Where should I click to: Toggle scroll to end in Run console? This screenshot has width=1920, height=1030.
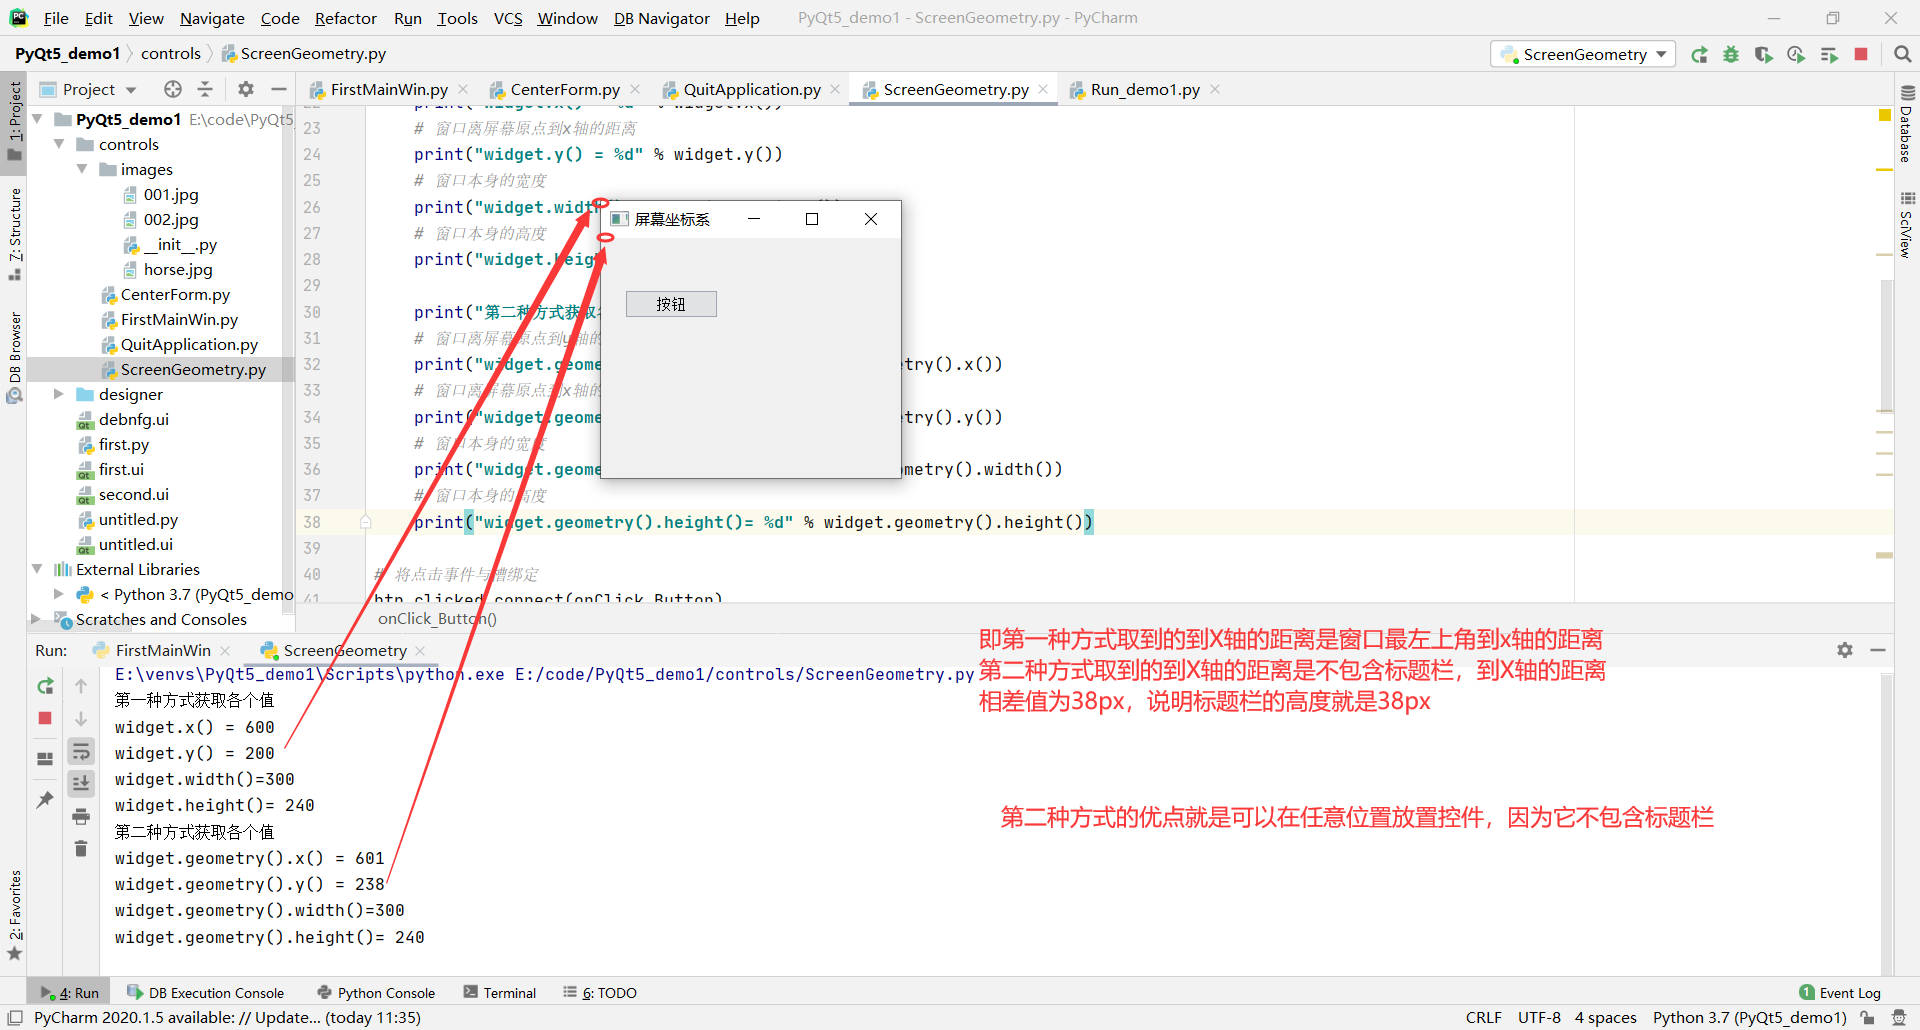pyautogui.click(x=81, y=783)
